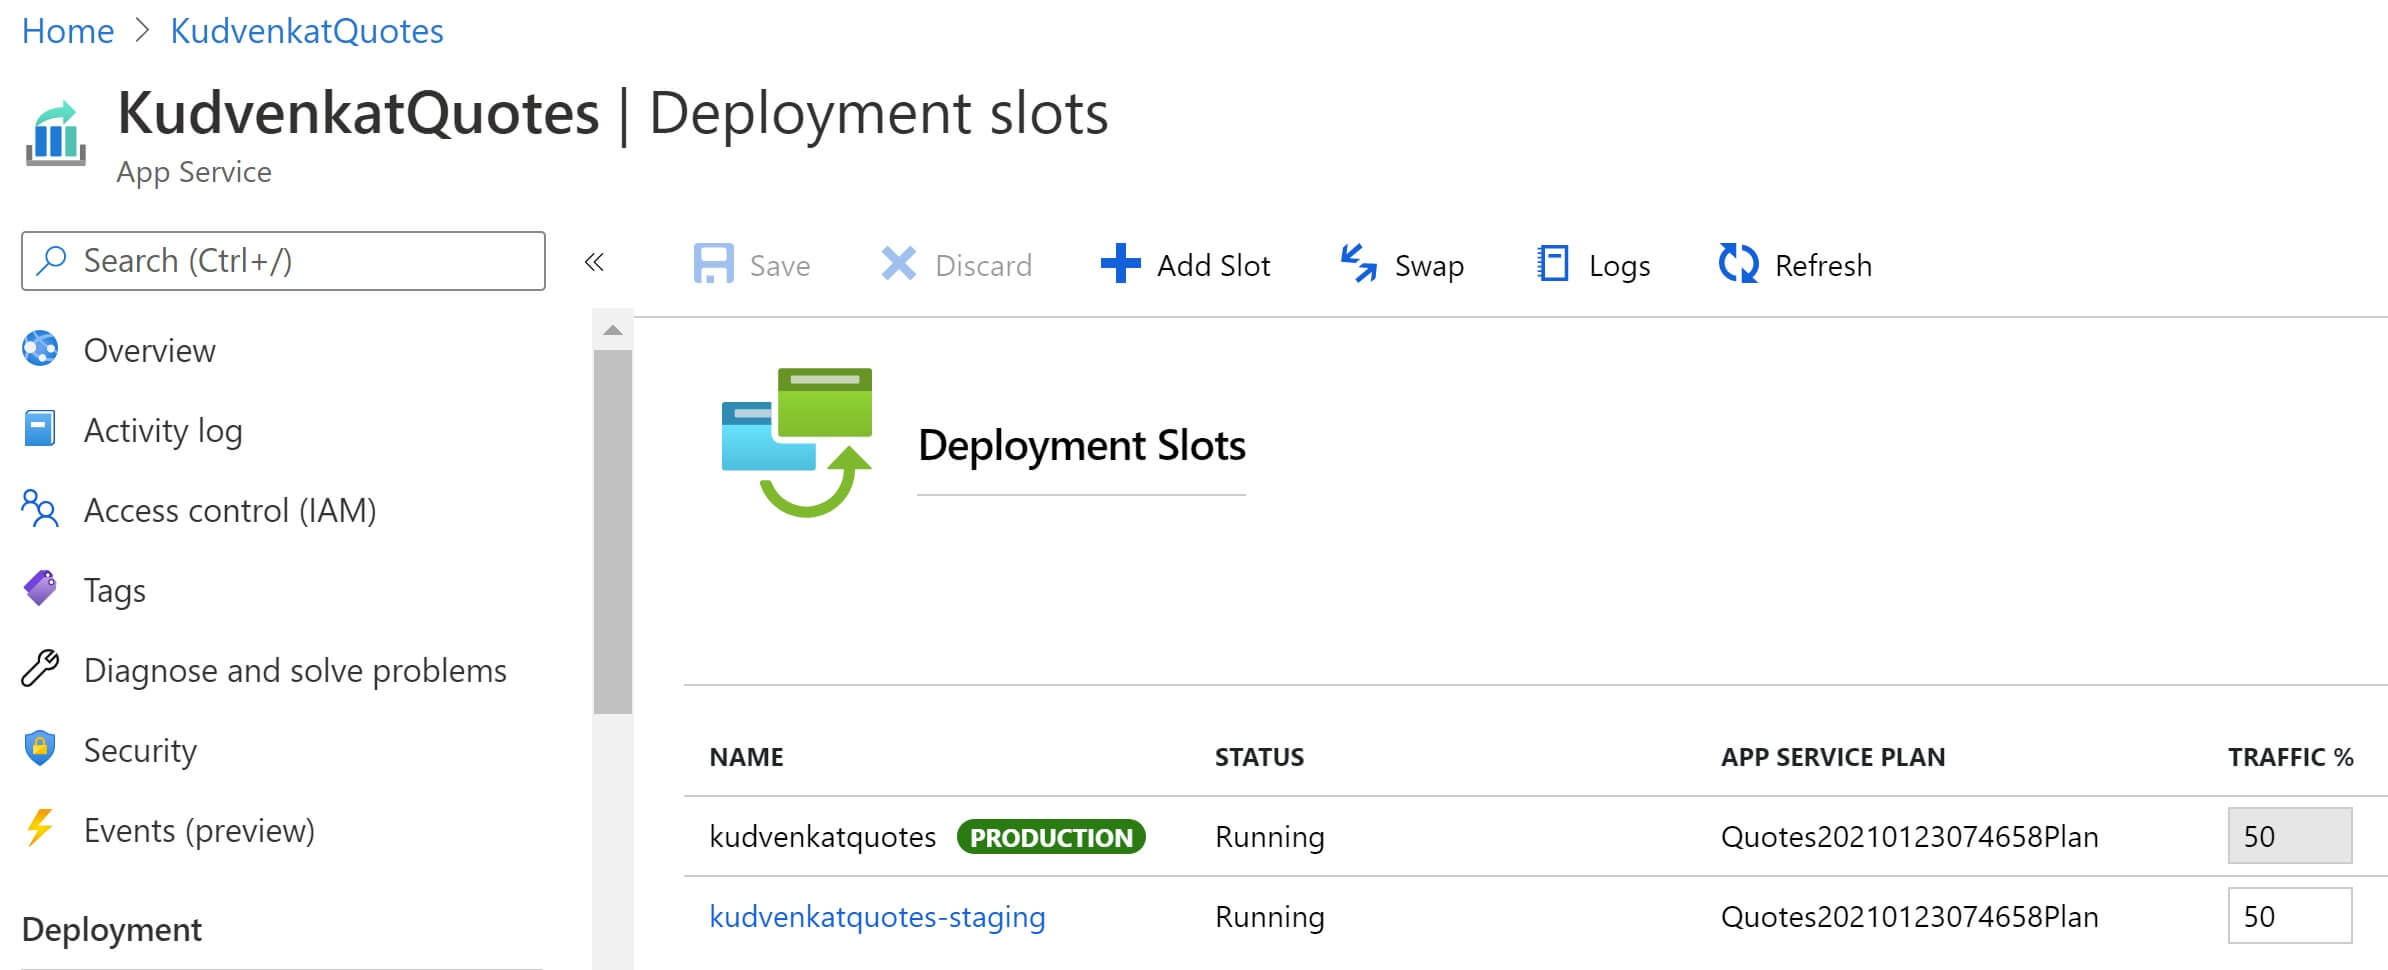
Task: Click the kudvenkatquotes production slot name
Action: pos(822,837)
